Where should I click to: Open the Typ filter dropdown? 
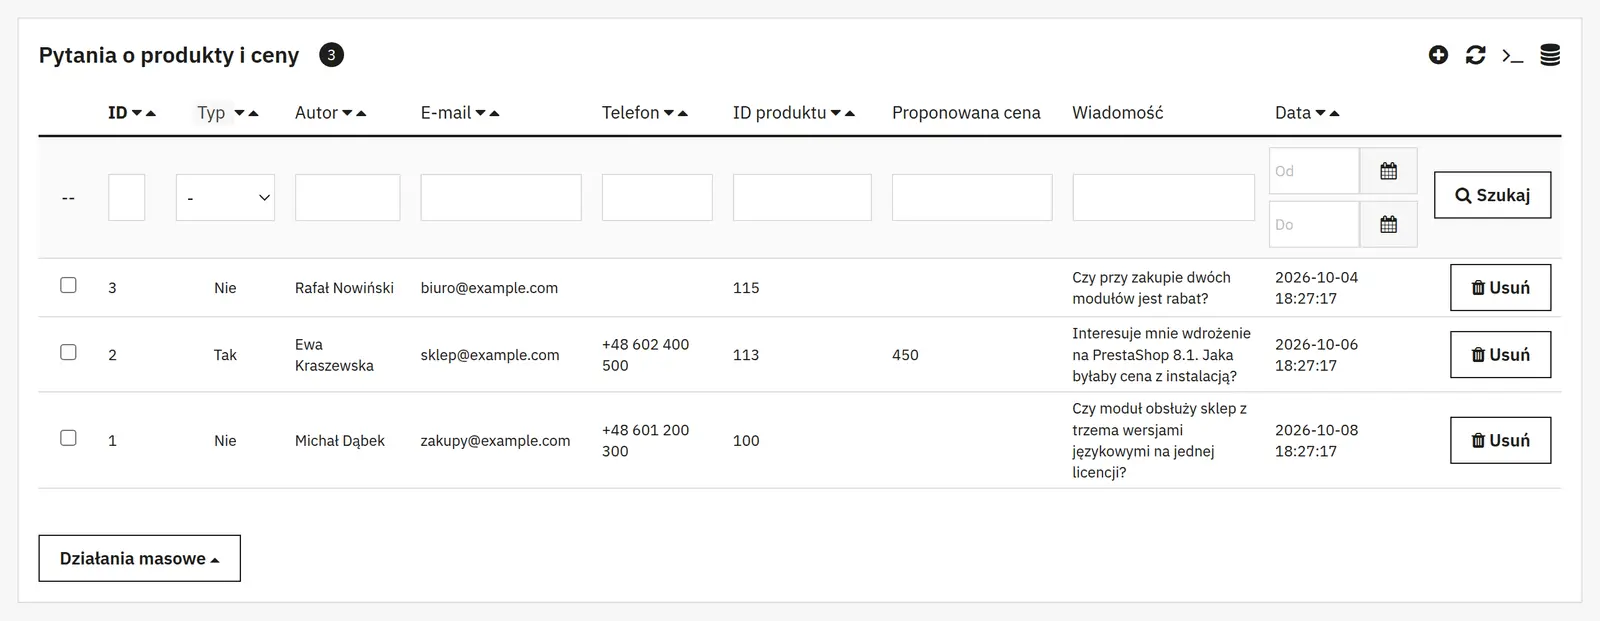(225, 198)
